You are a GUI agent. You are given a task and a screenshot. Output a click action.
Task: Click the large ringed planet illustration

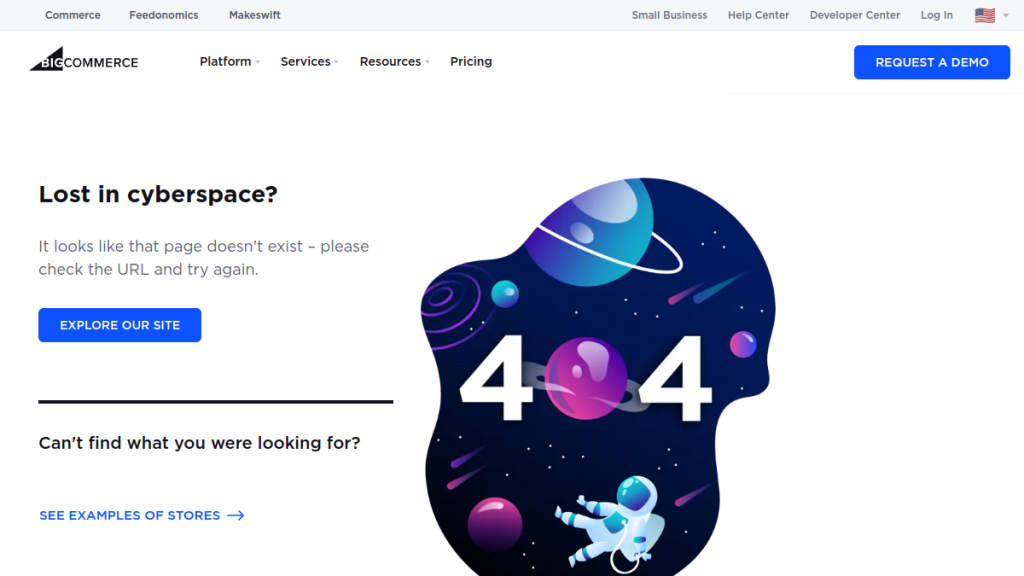590,230
